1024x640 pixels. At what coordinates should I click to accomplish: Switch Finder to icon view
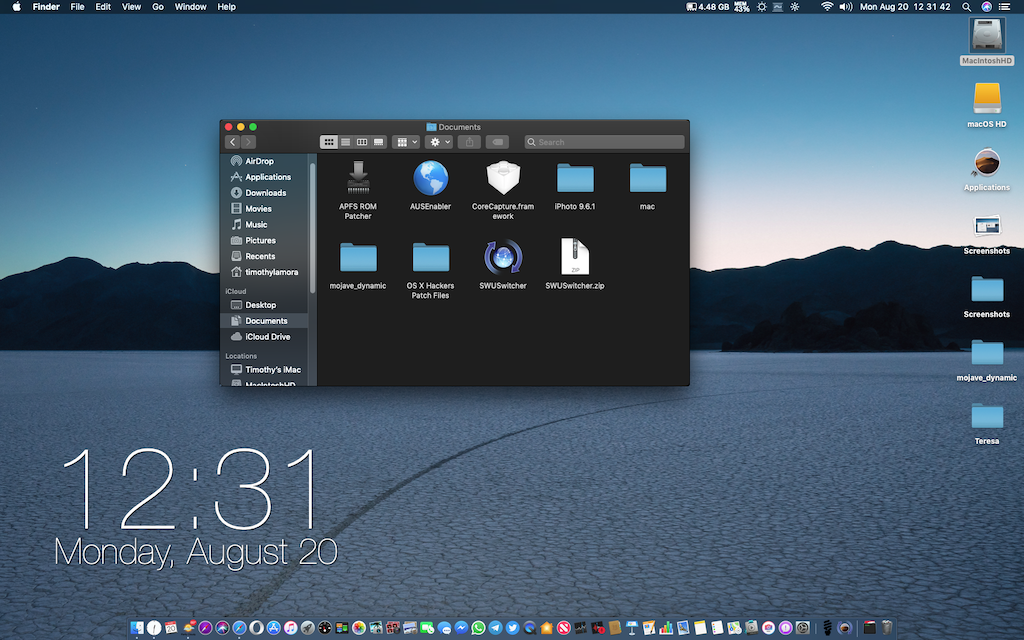328,142
